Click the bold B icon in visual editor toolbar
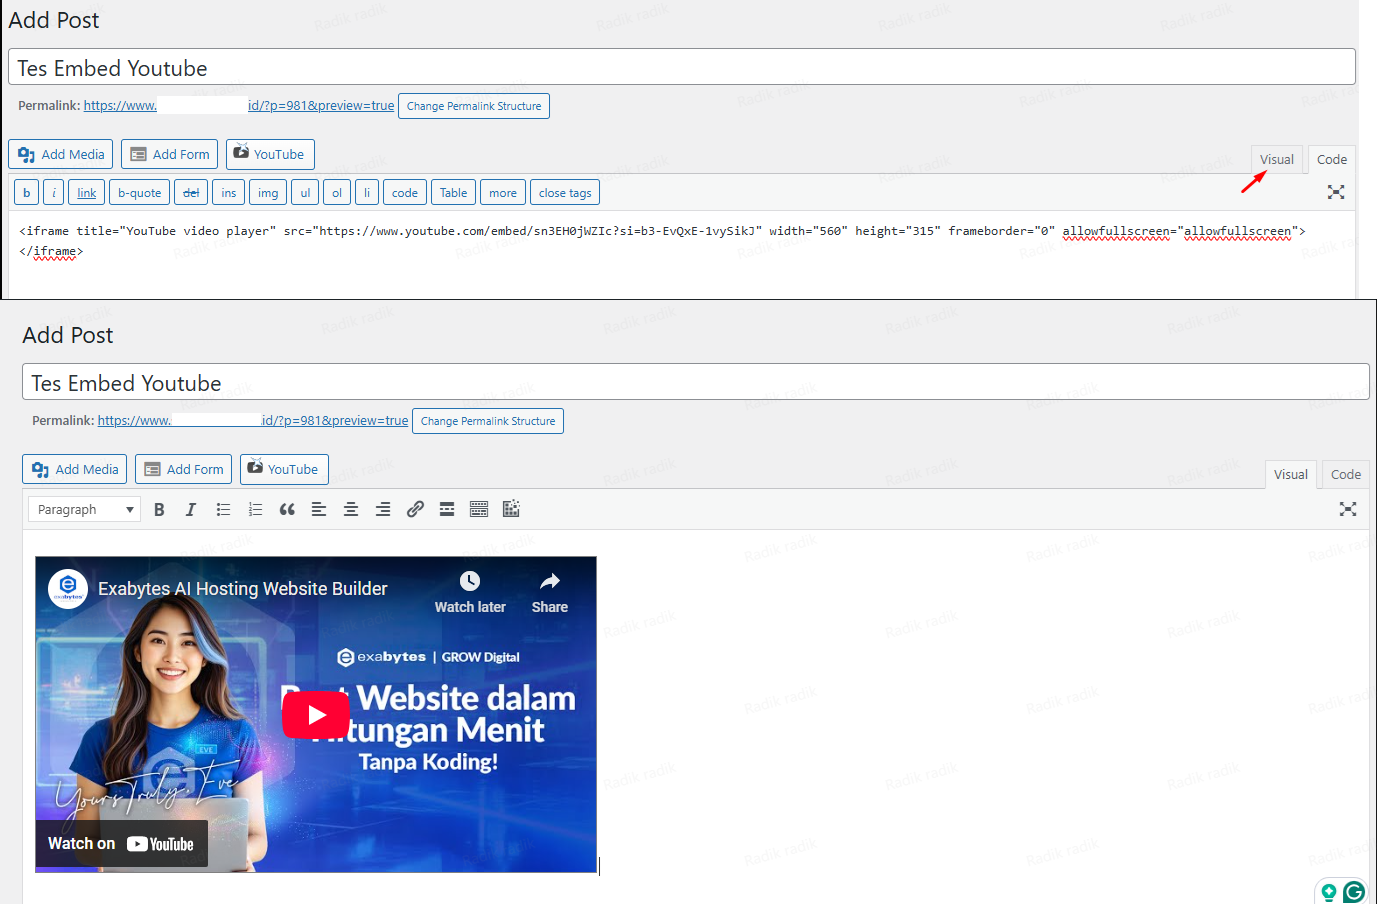 [x=159, y=509]
